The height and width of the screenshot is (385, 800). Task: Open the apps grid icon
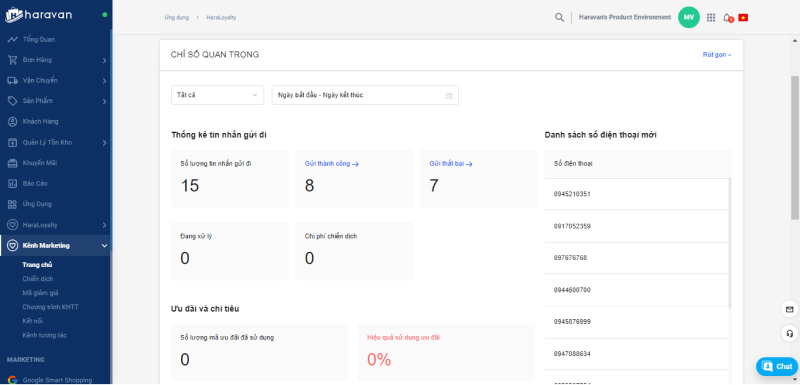(711, 17)
